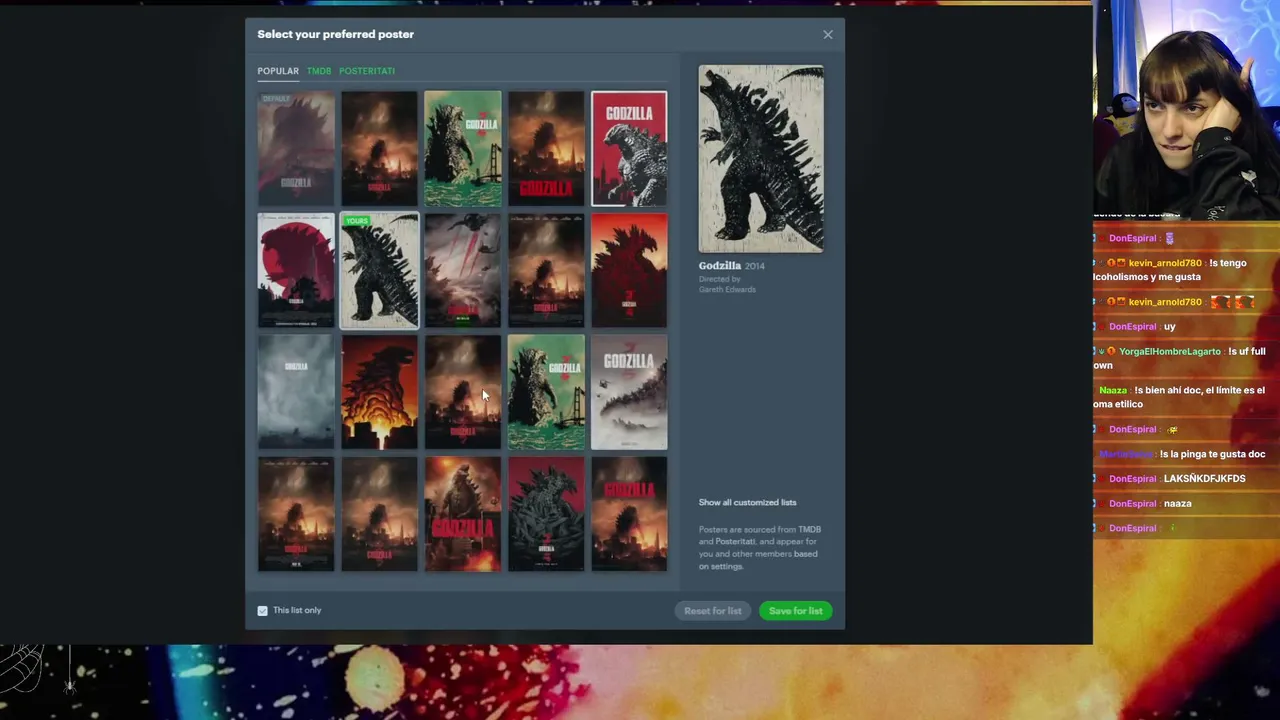Click the Posteritati link in the sourcing note
The width and height of the screenshot is (1280, 720).
735,542
